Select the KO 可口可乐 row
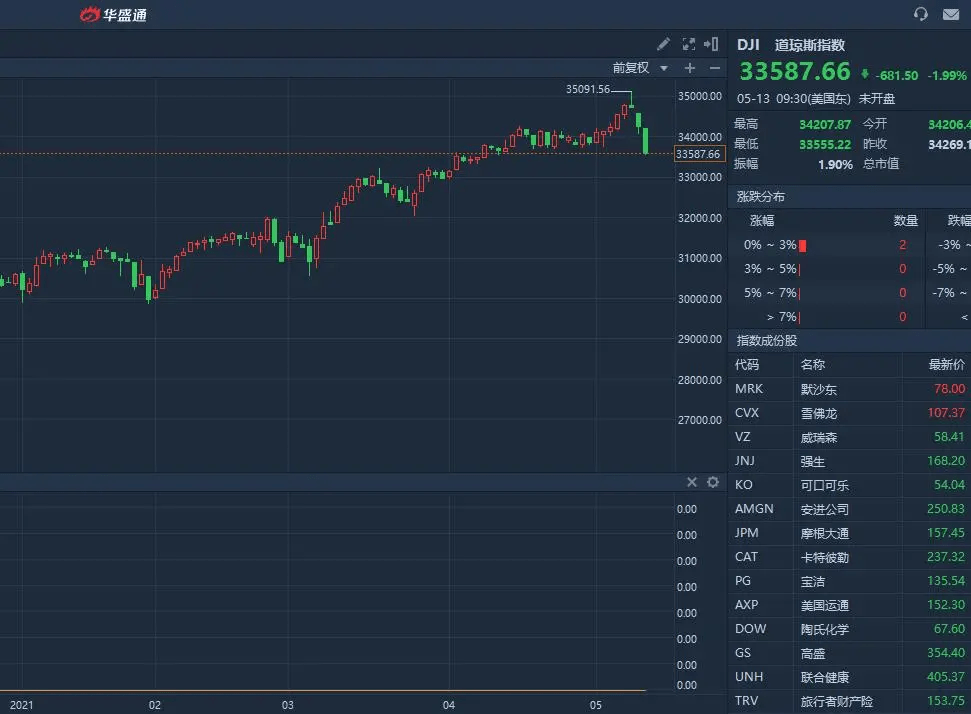Screen dimensions: 971x714 tap(850, 485)
